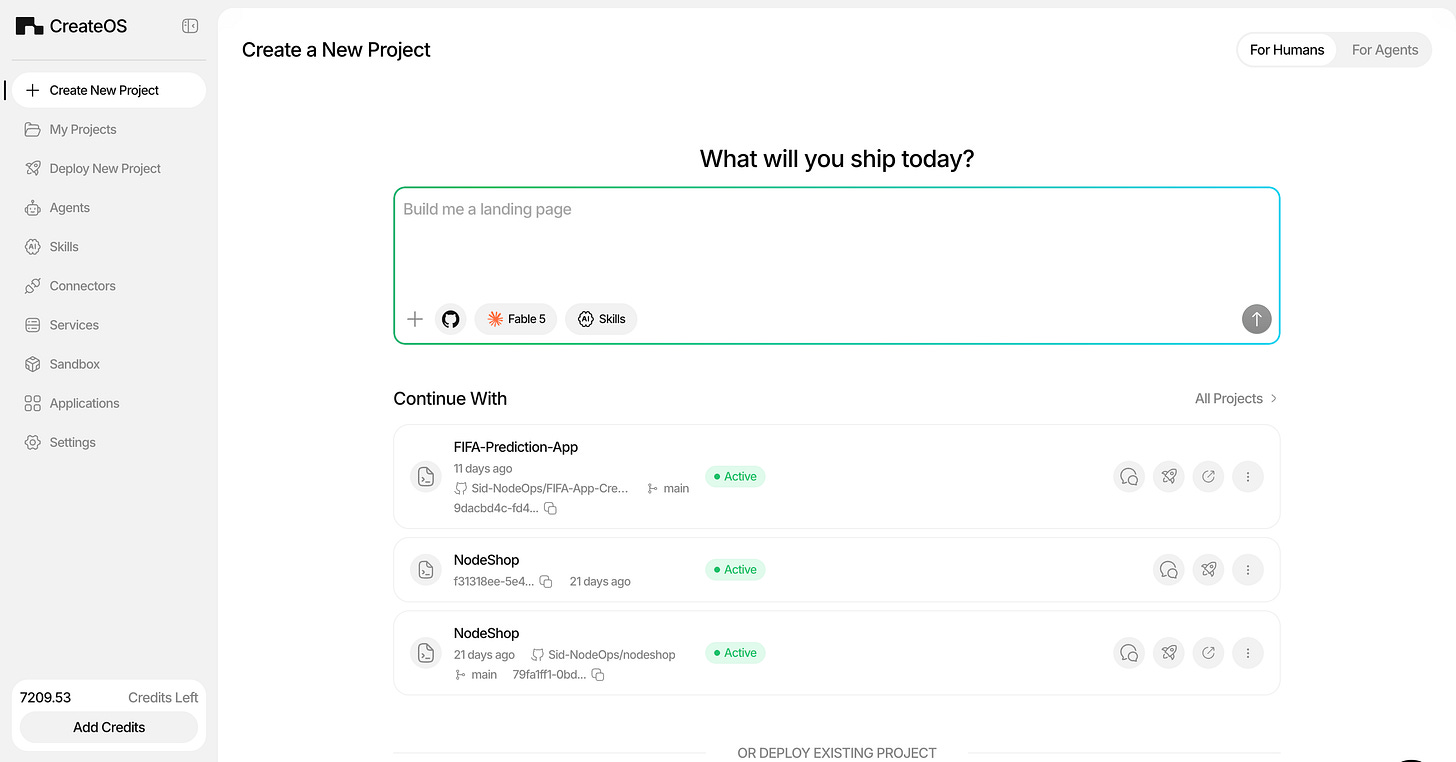1456x762 pixels.
Task: Click rocket deploy icon for first NodeShop
Action: click(1209, 570)
